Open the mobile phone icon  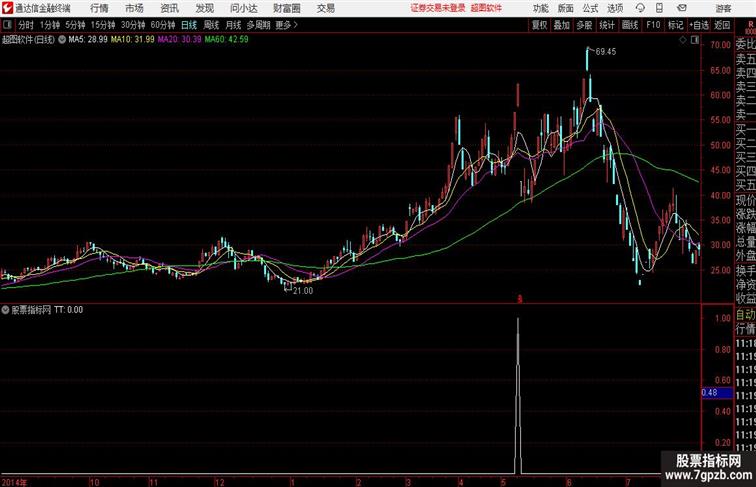point(659,8)
